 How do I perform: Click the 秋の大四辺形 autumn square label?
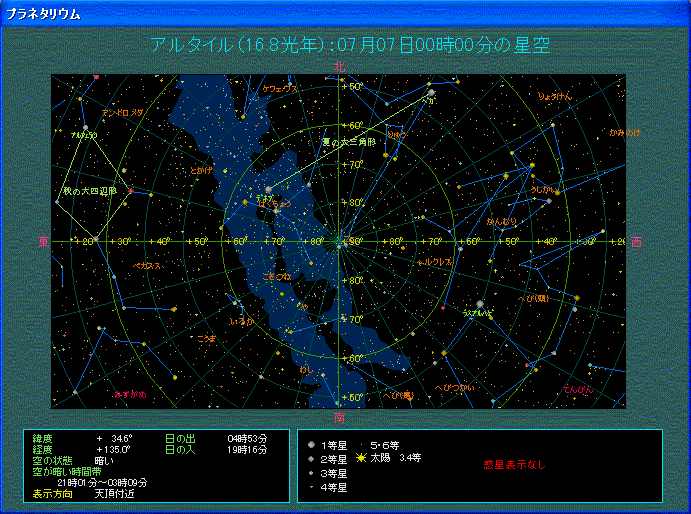[x=90, y=190]
